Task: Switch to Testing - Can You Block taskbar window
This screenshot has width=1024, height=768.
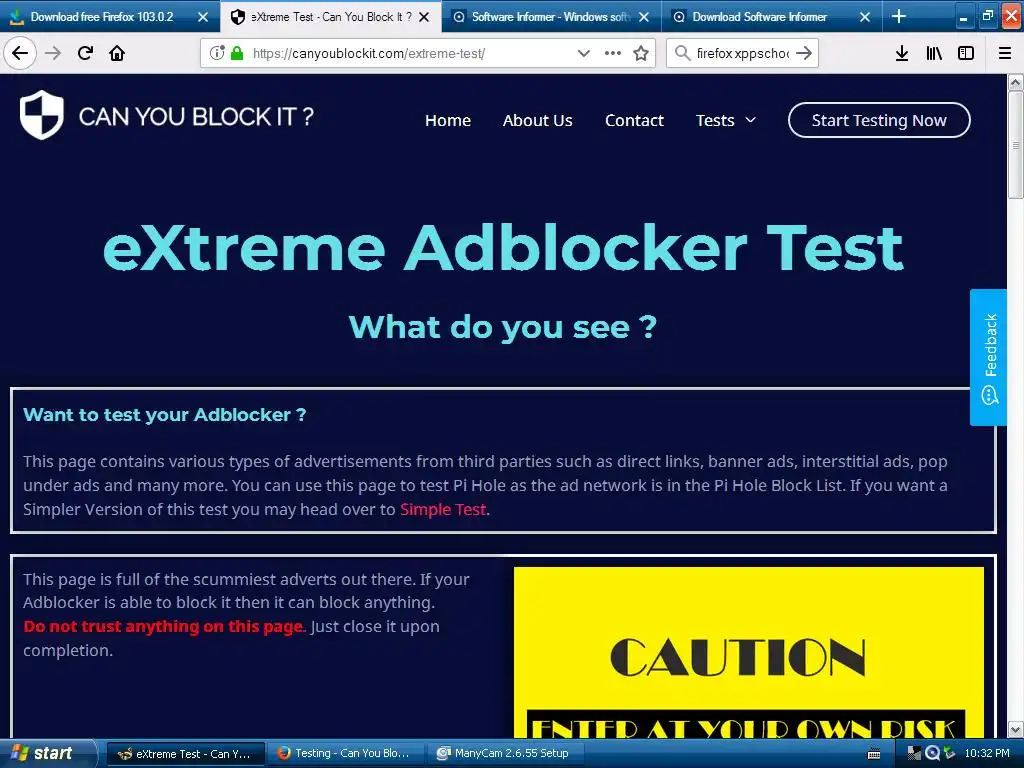Action: tap(345, 754)
